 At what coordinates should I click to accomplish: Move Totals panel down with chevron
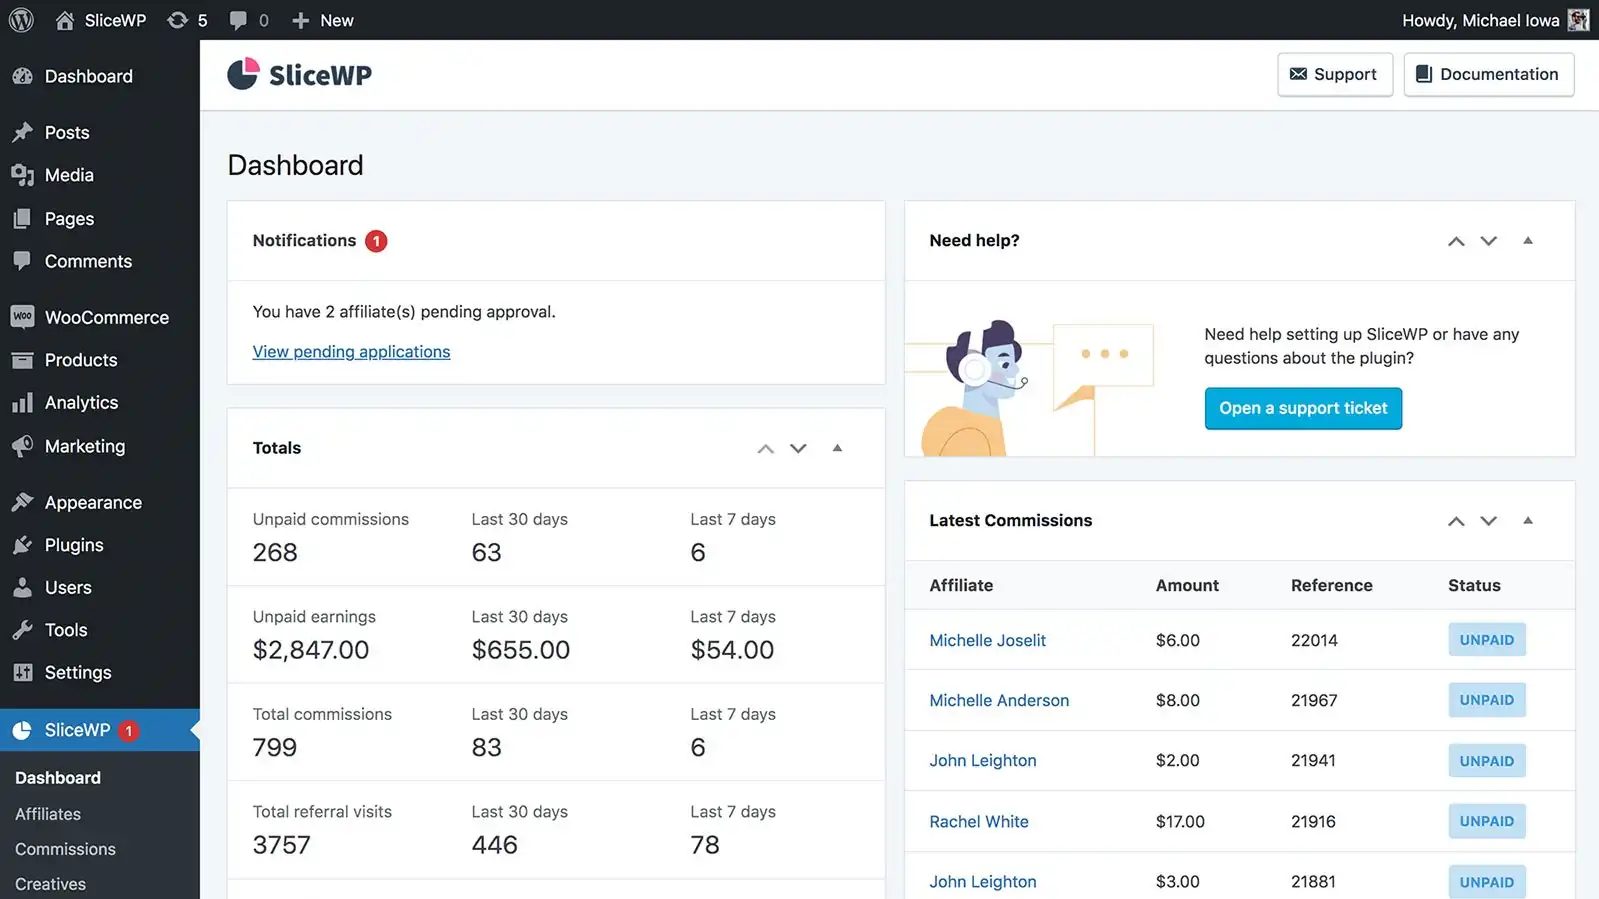[798, 449]
